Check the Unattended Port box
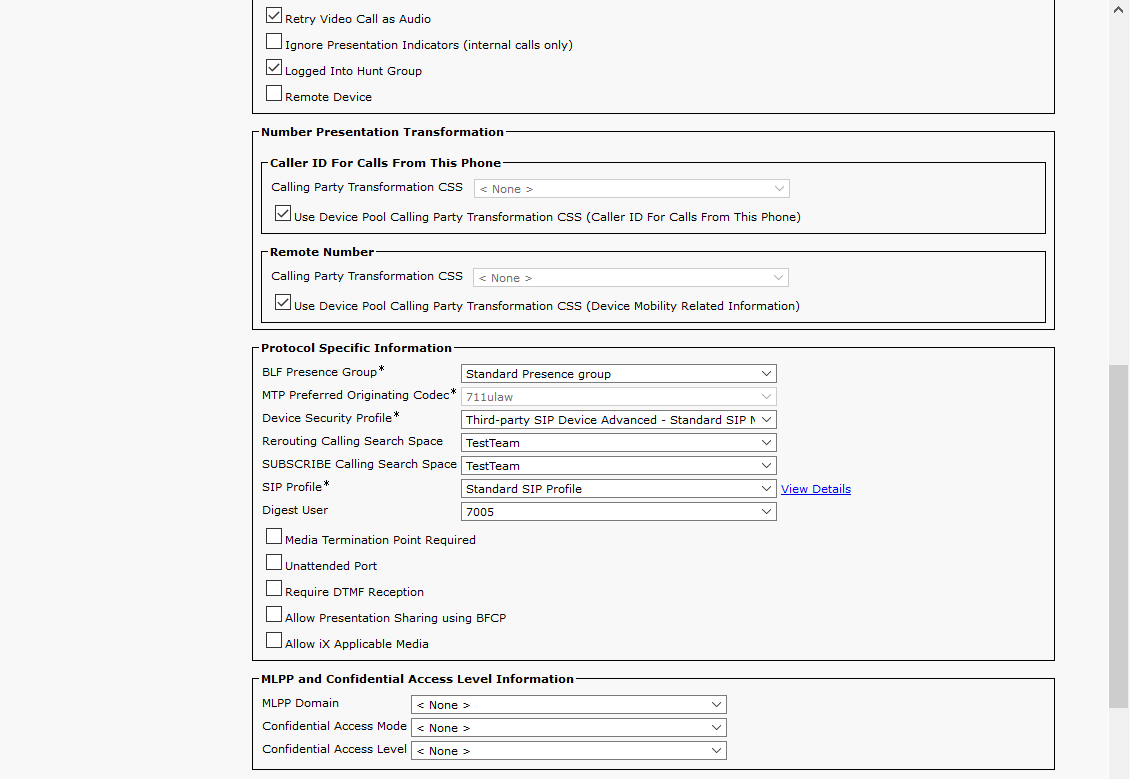The height and width of the screenshot is (779, 1130). (x=274, y=564)
